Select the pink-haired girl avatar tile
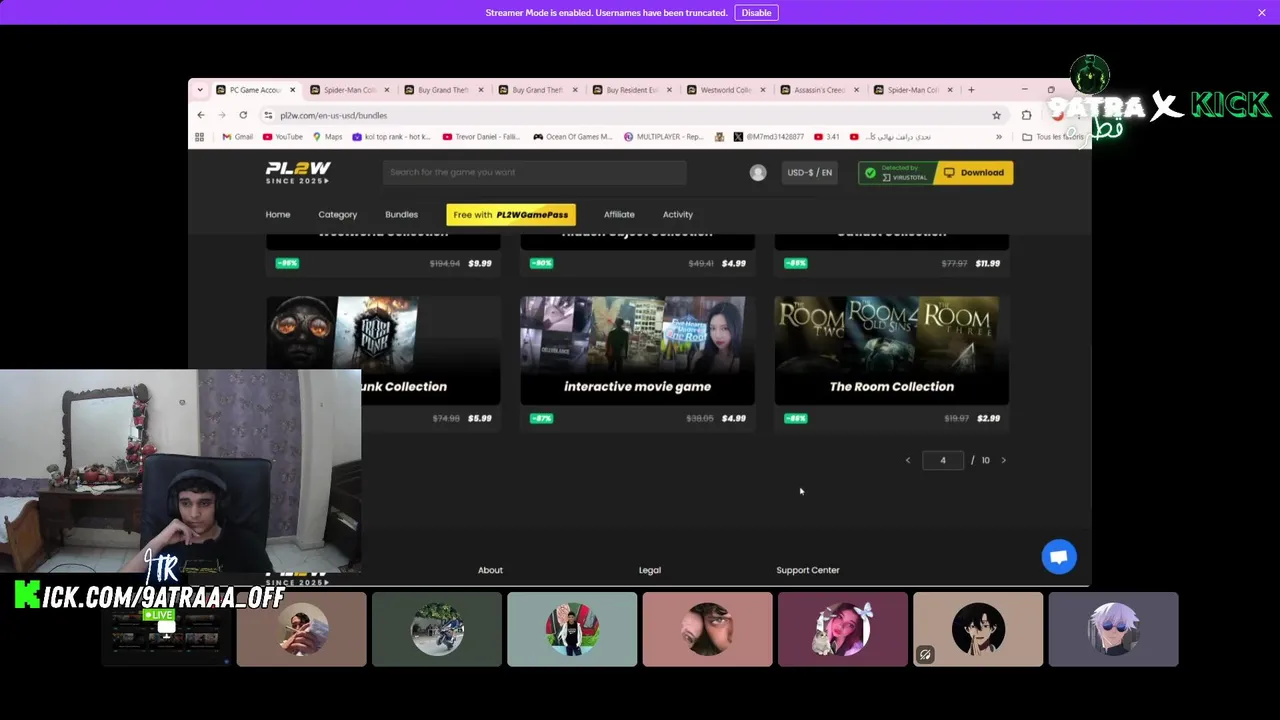Viewport: 1280px width, 720px height. coord(843,629)
